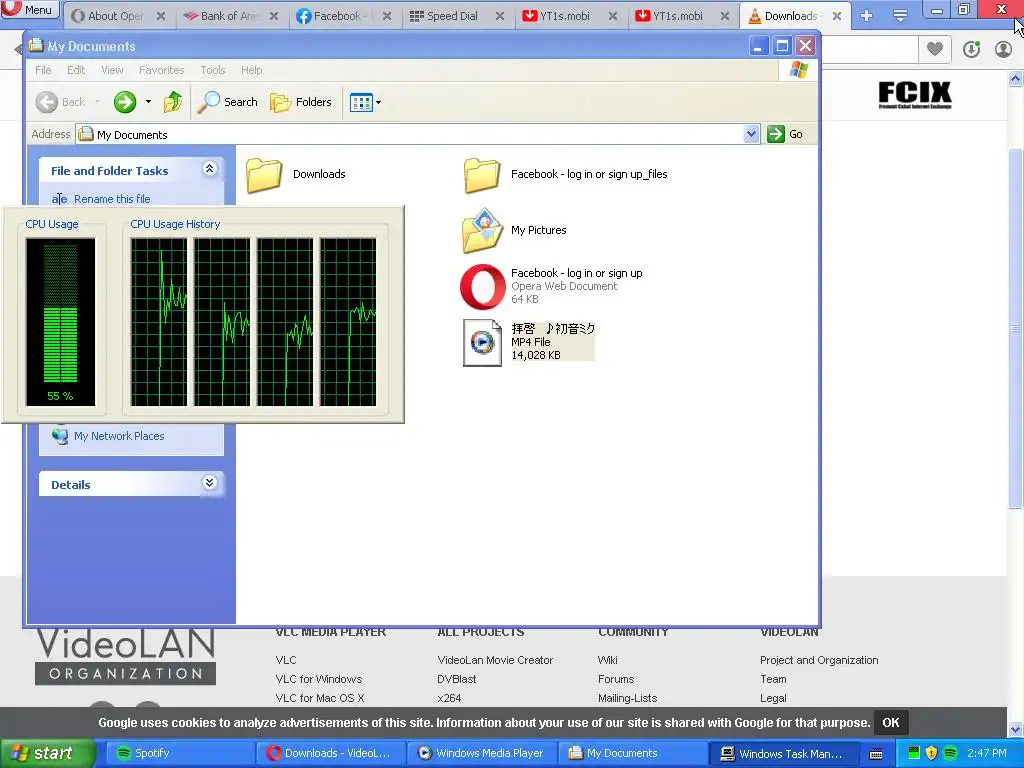Open the Windows start button
The width and height of the screenshot is (1024, 768).
tap(47, 754)
